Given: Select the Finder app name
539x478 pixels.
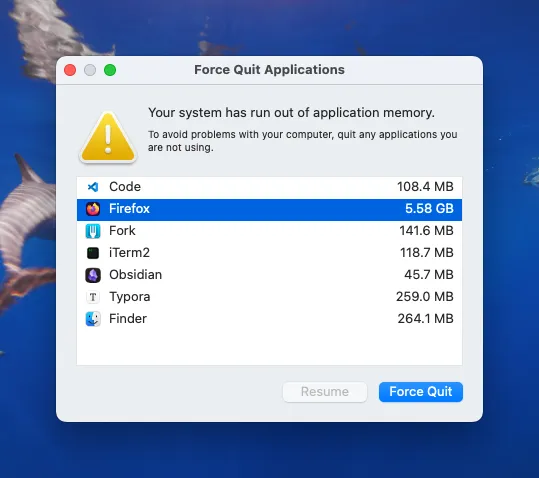Looking at the screenshot, I should (x=128, y=319).
